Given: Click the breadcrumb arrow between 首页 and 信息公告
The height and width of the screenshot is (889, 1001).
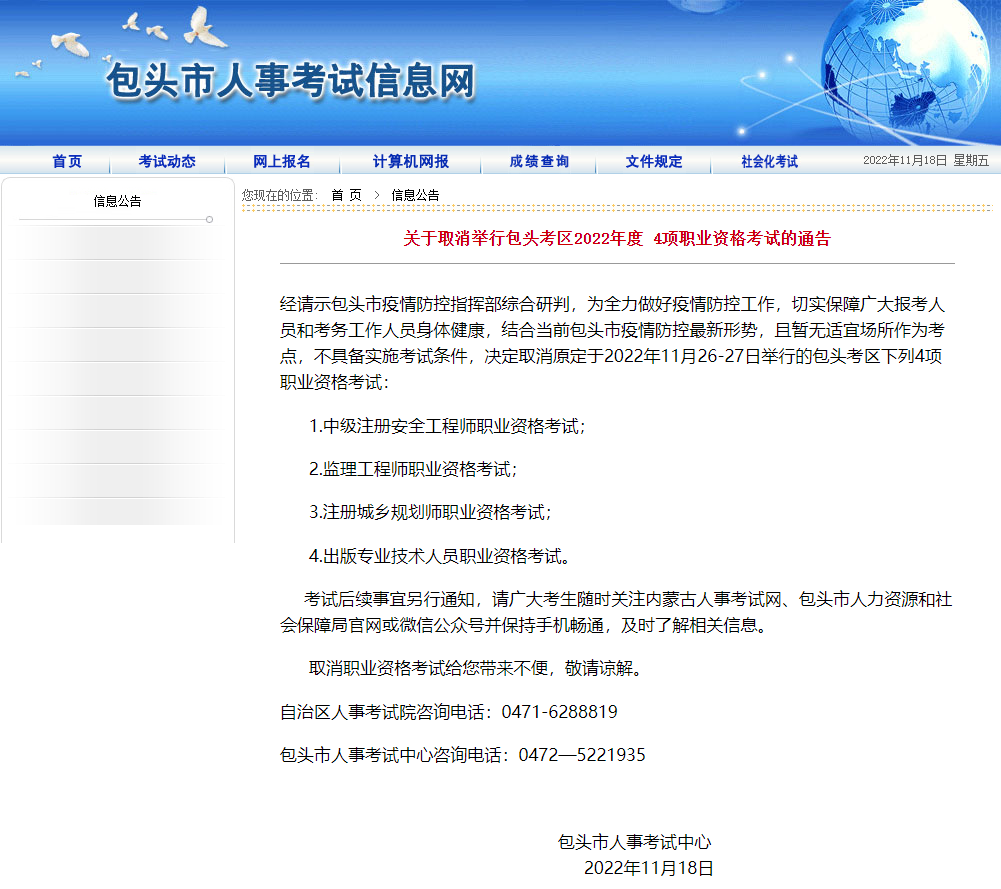Looking at the screenshot, I should (377, 195).
